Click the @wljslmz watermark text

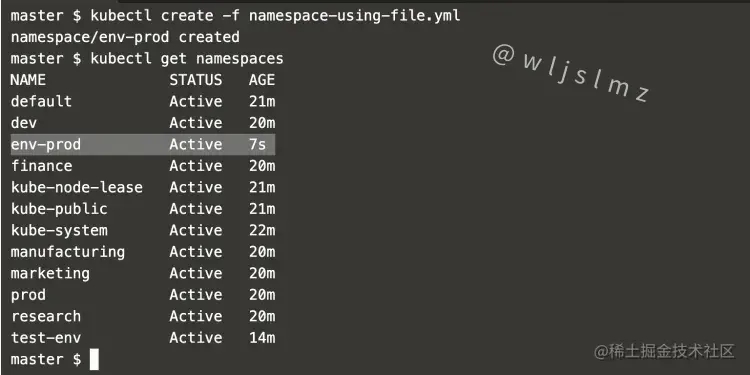pyautogui.click(x=571, y=73)
